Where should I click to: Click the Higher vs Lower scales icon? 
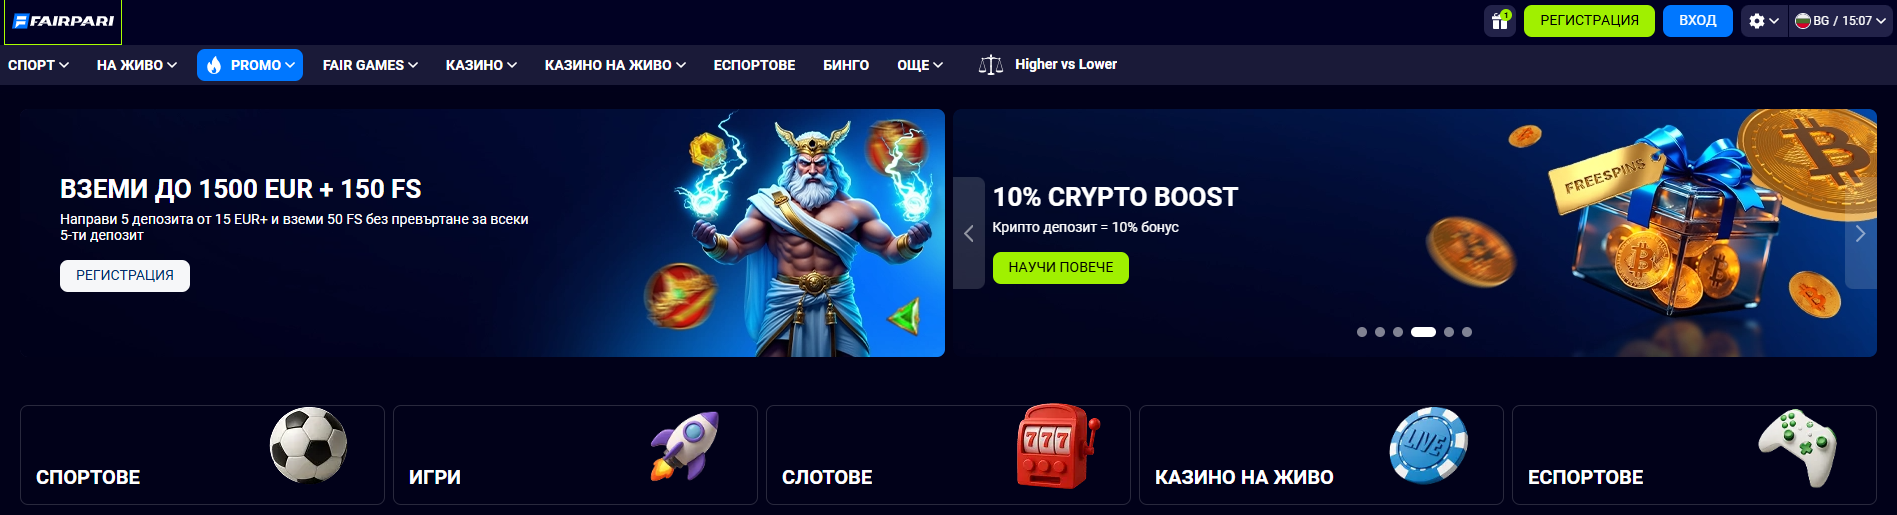[990, 65]
